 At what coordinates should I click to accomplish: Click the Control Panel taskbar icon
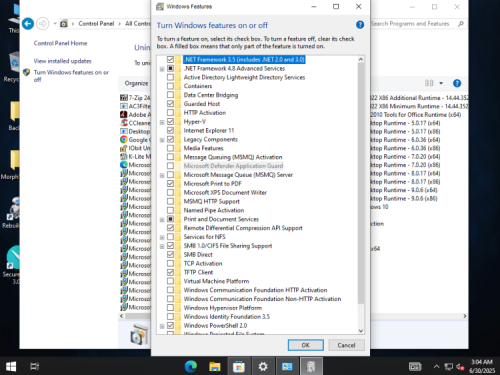pos(287,367)
